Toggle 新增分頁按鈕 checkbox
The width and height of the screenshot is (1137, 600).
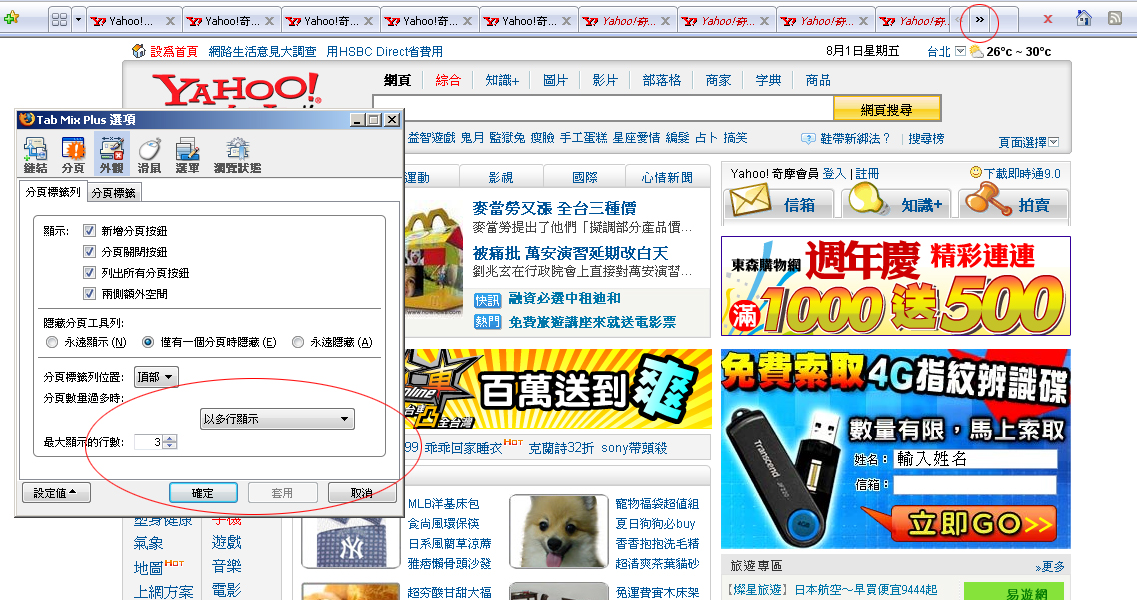pos(89,231)
